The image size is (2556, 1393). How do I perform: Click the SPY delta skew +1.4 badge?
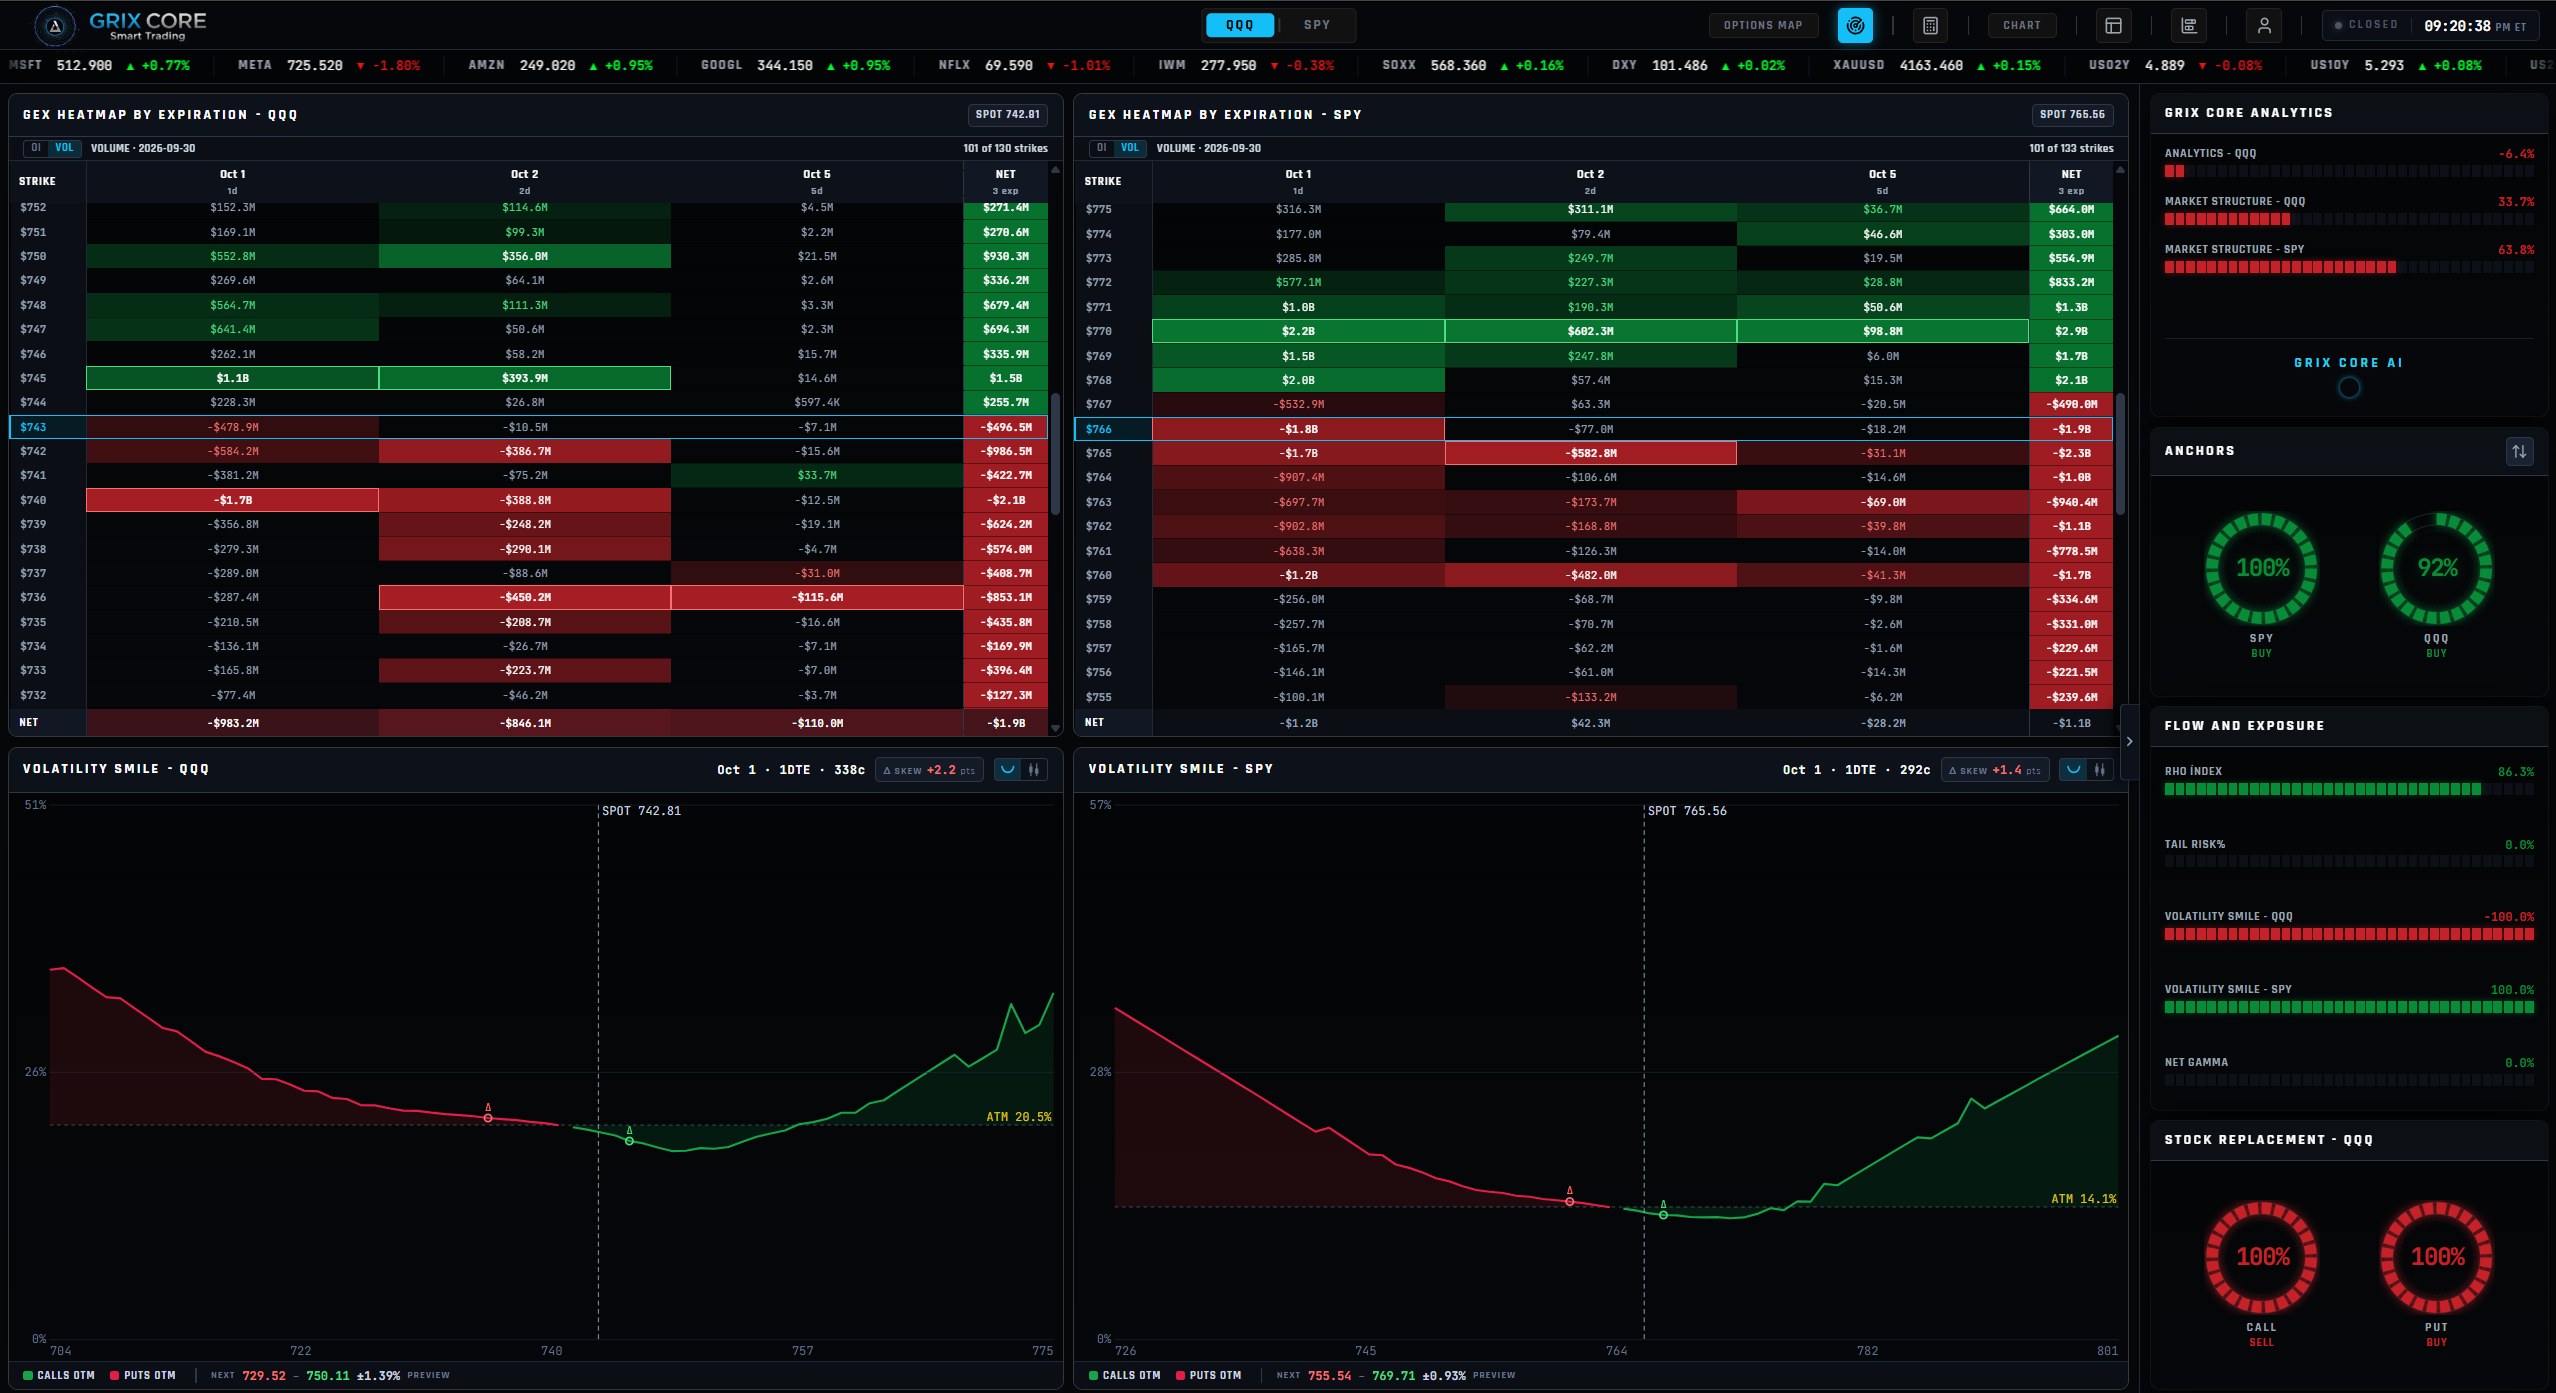click(x=1996, y=770)
